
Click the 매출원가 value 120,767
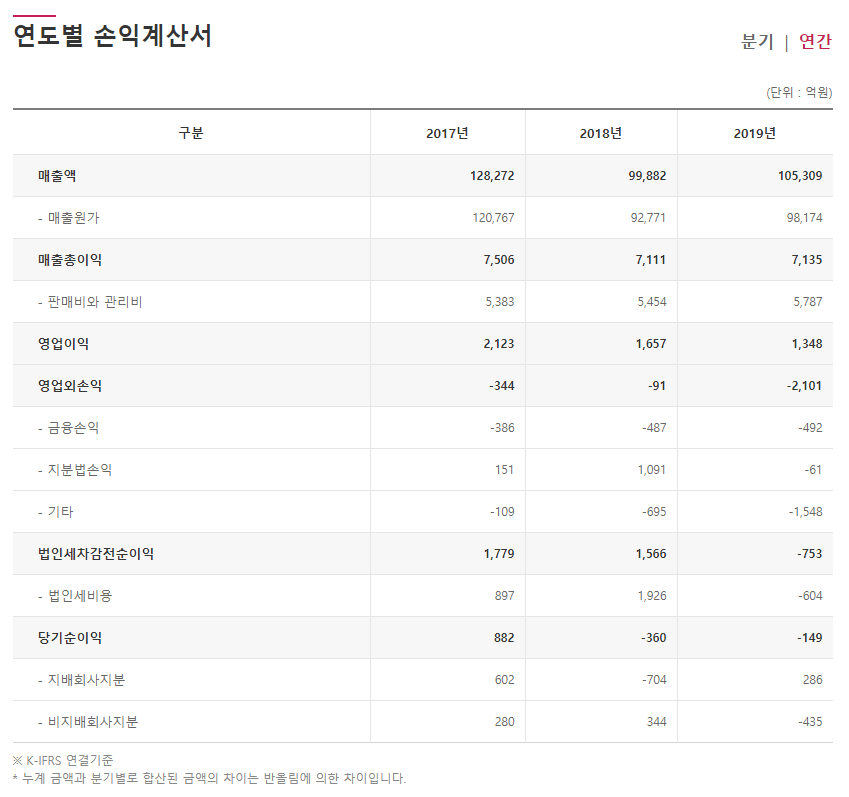pyautogui.click(x=493, y=218)
